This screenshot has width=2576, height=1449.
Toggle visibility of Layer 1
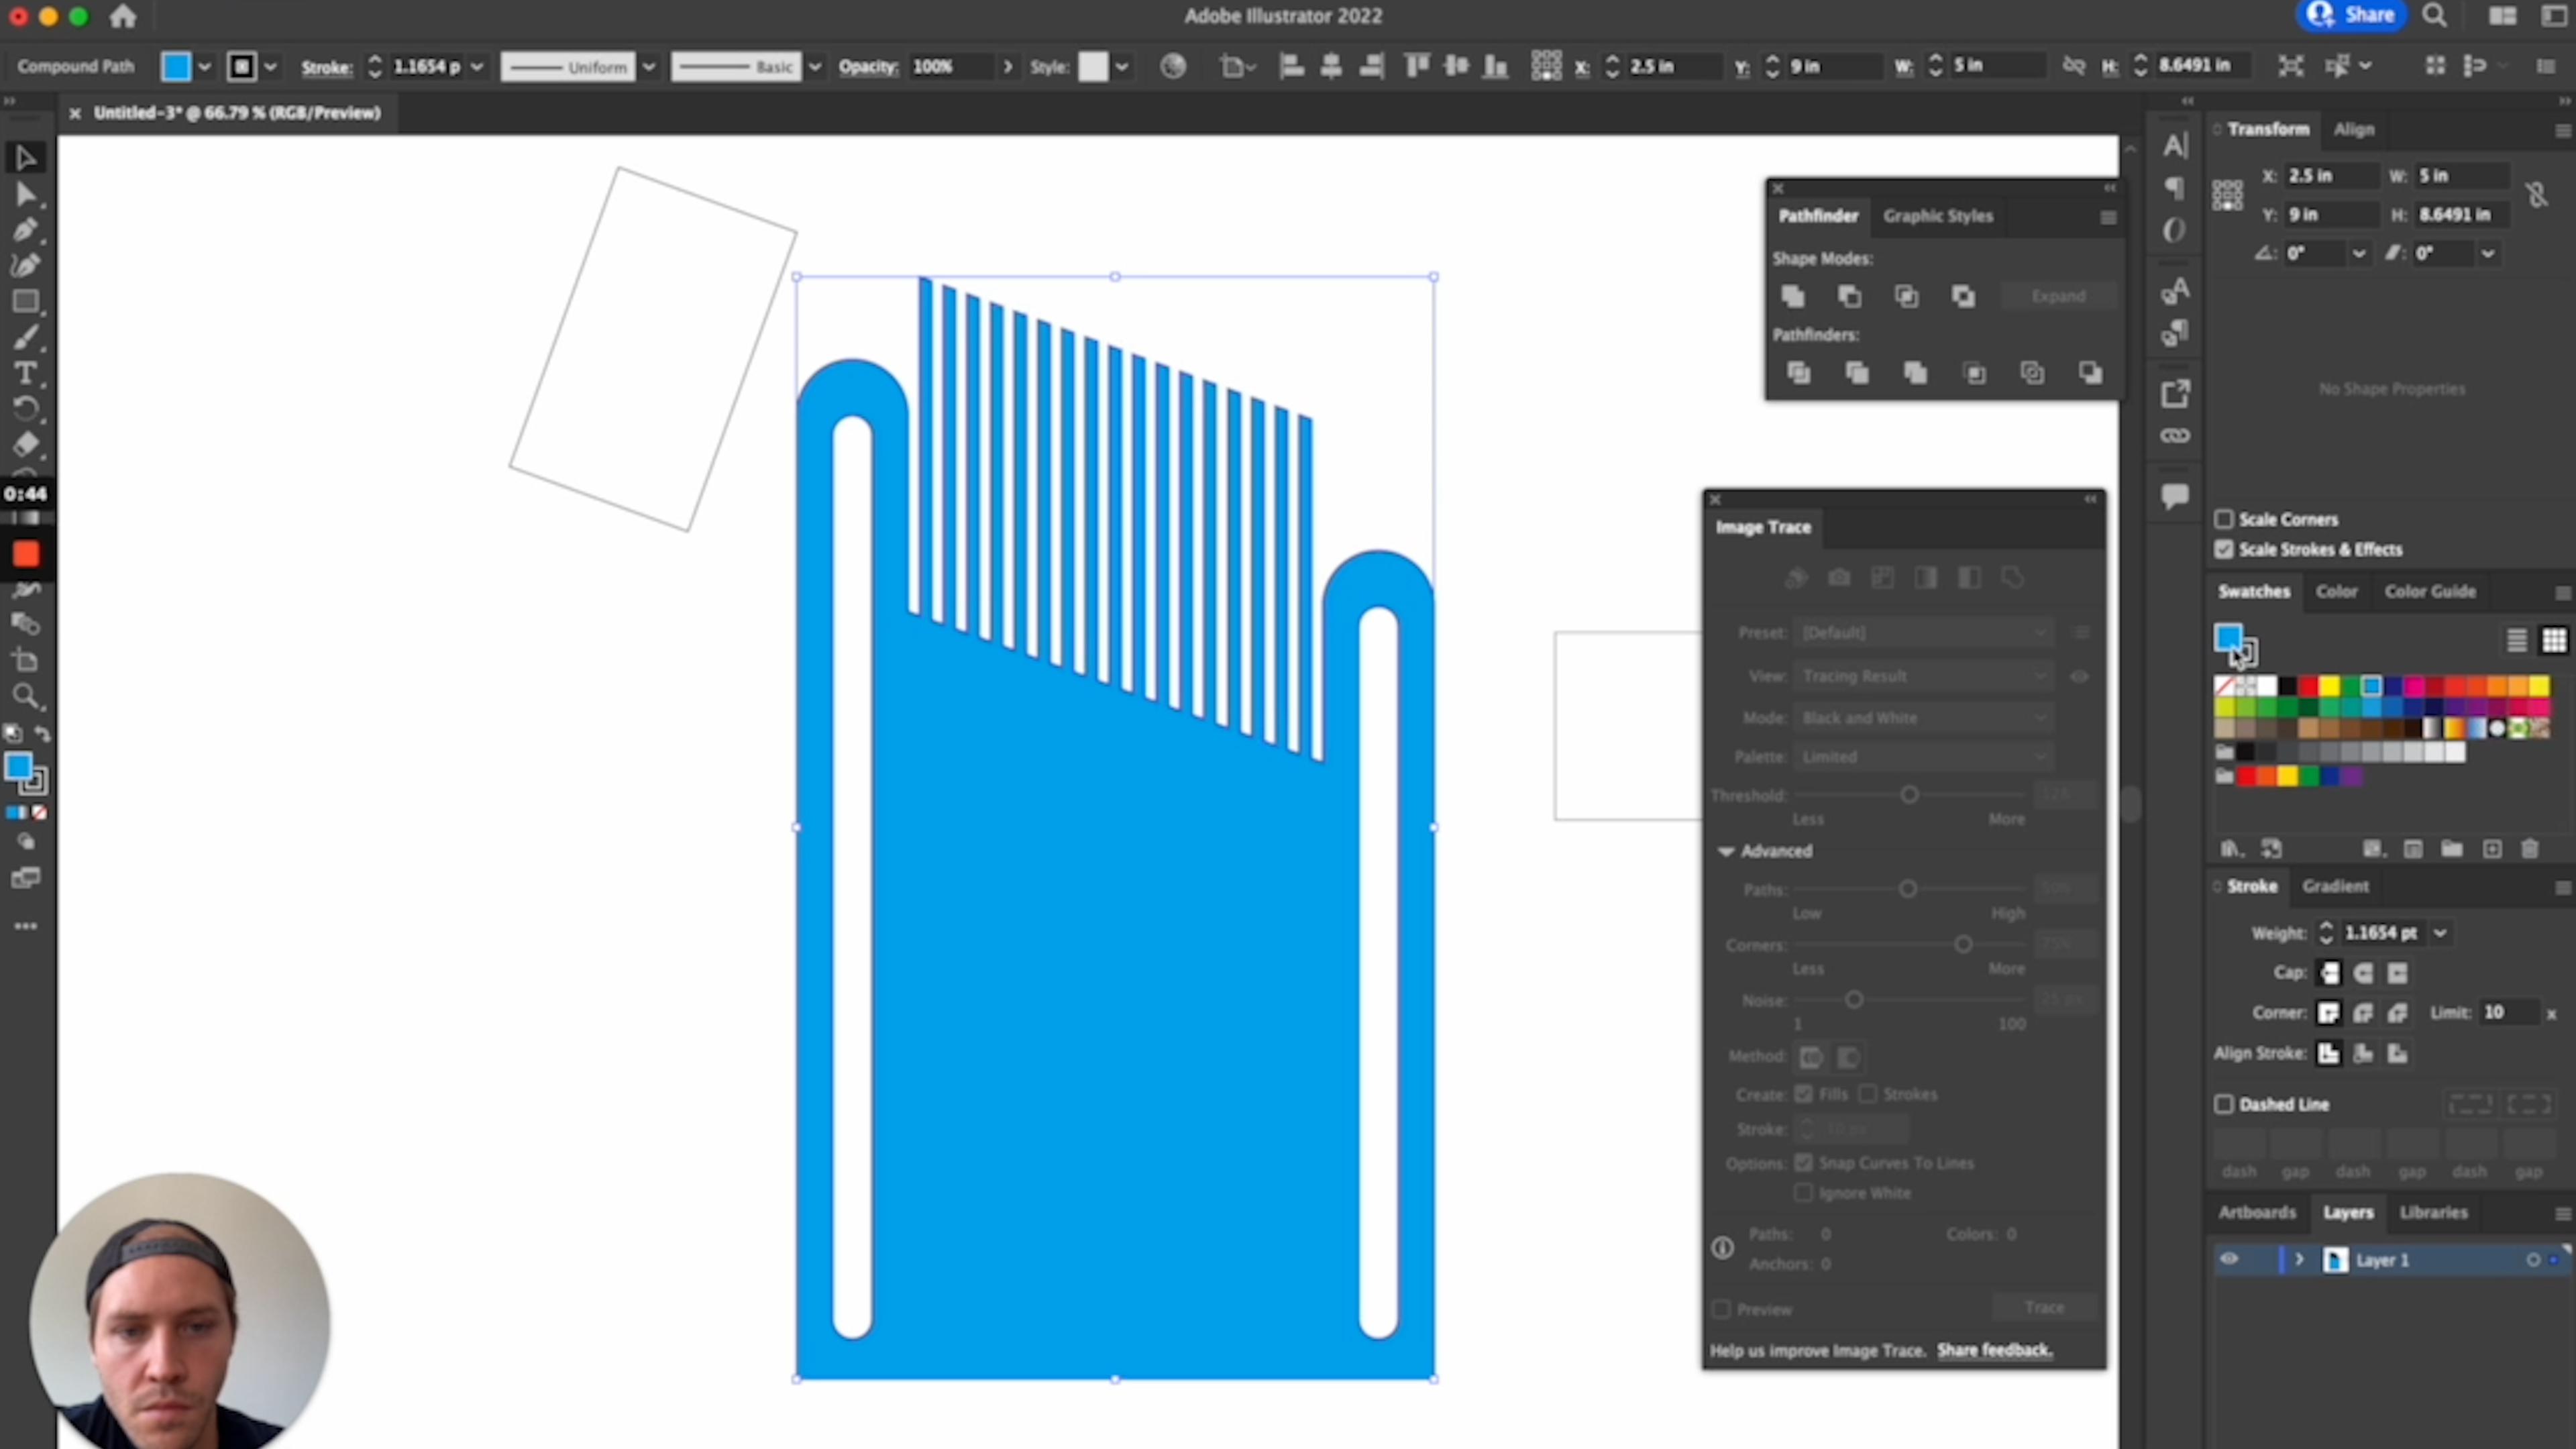(2228, 1260)
